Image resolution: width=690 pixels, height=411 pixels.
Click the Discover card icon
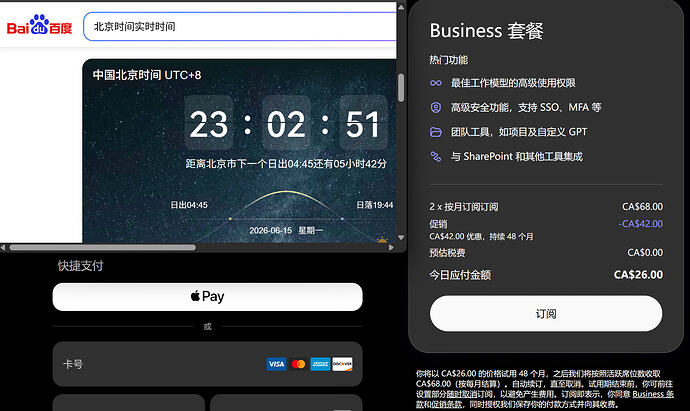pos(342,364)
